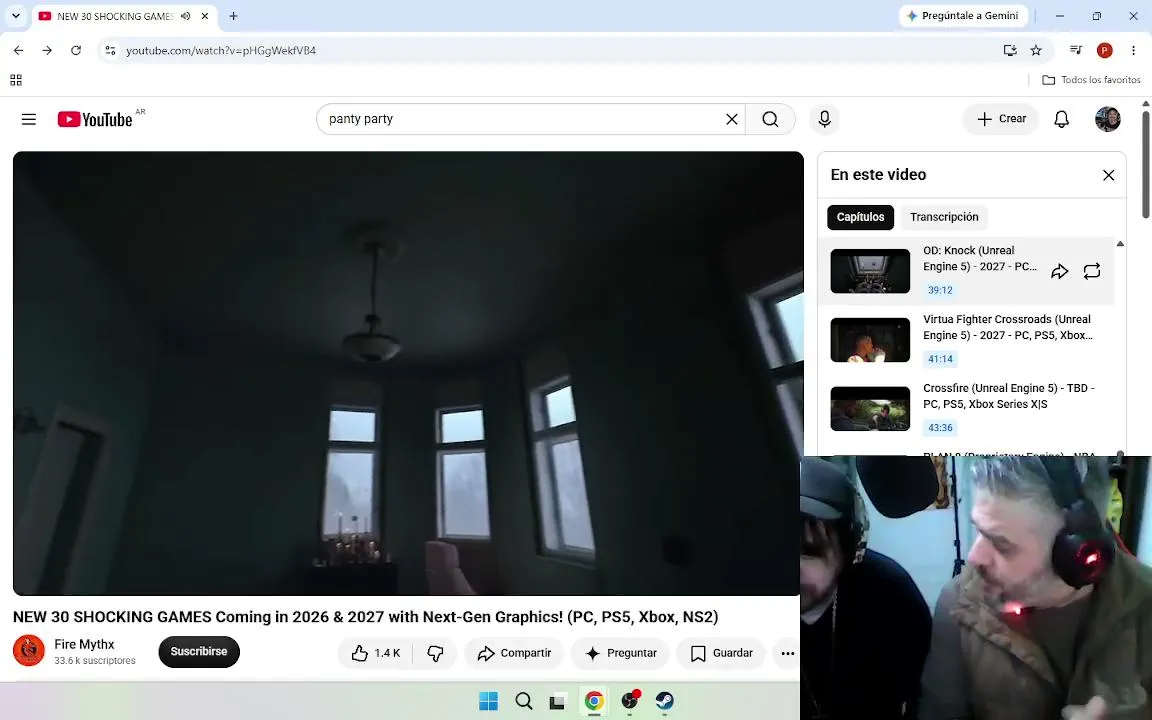This screenshot has height=720, width=1152.
Task: Open the Virtua Fighter Crossroads chapter thumbnail
Action: (870, 340)
